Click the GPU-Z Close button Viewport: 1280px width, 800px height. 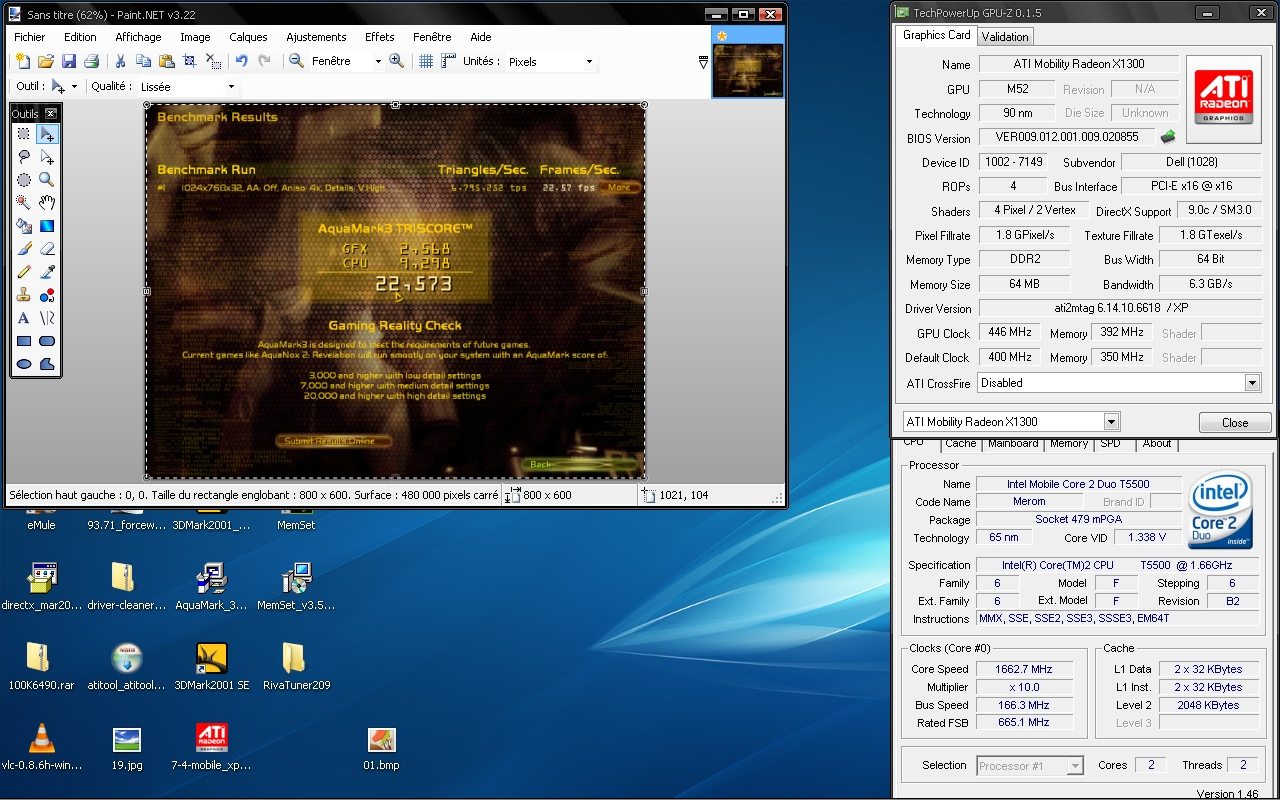(x=1235, y=422)
